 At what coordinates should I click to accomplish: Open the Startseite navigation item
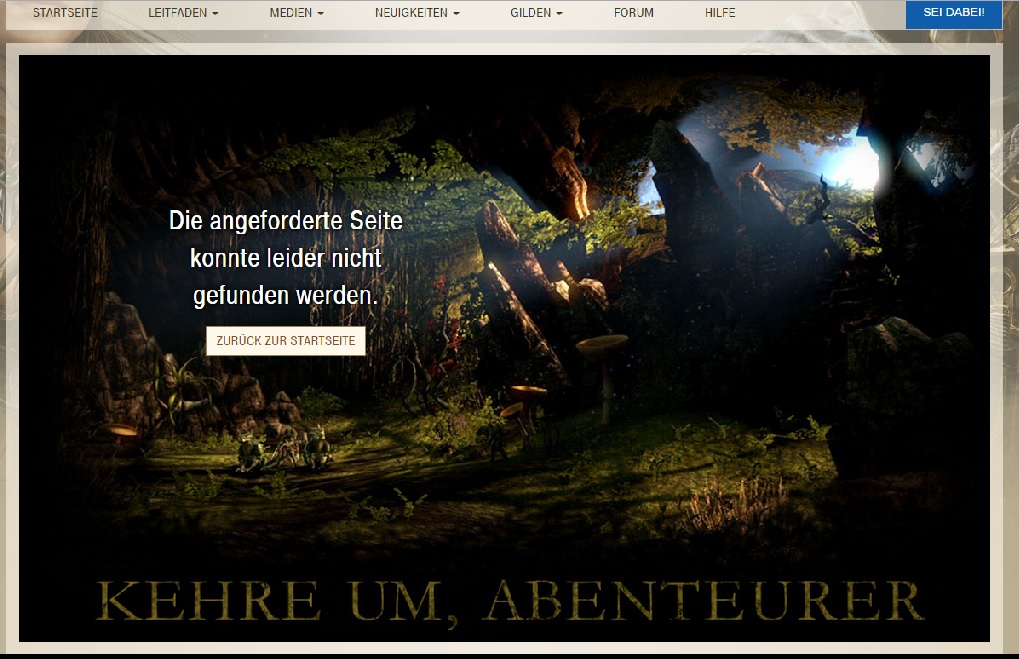pyautogui.click(x=65, y=12)
